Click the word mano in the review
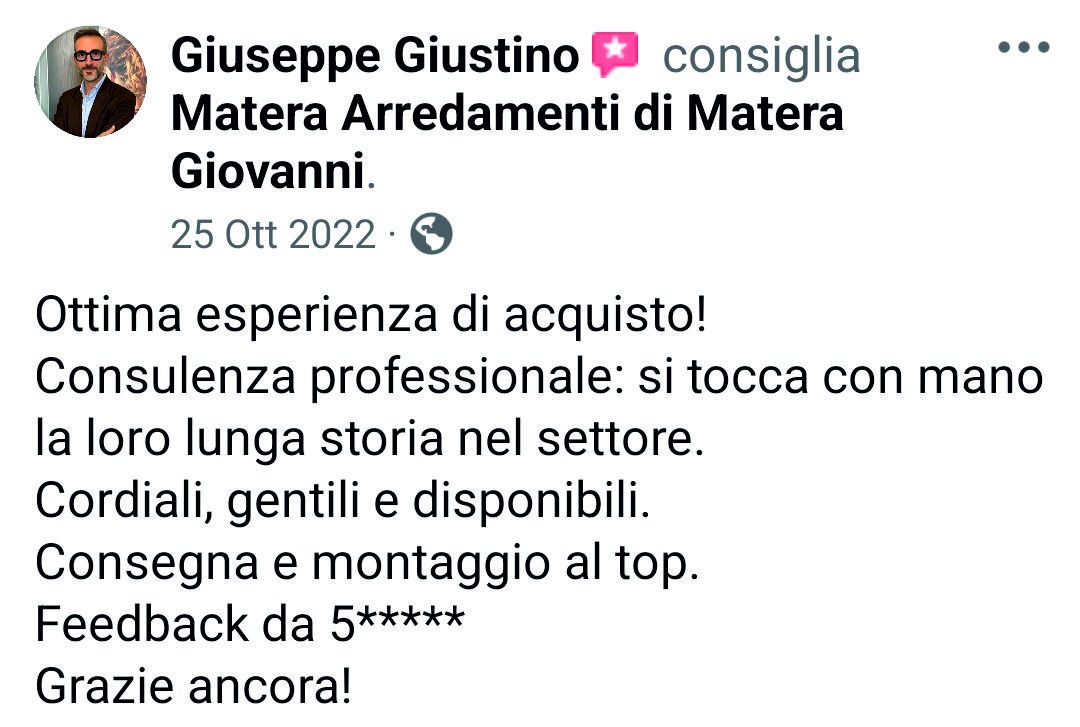This screenshot has width=1080, height=727. tap(980, 378)
